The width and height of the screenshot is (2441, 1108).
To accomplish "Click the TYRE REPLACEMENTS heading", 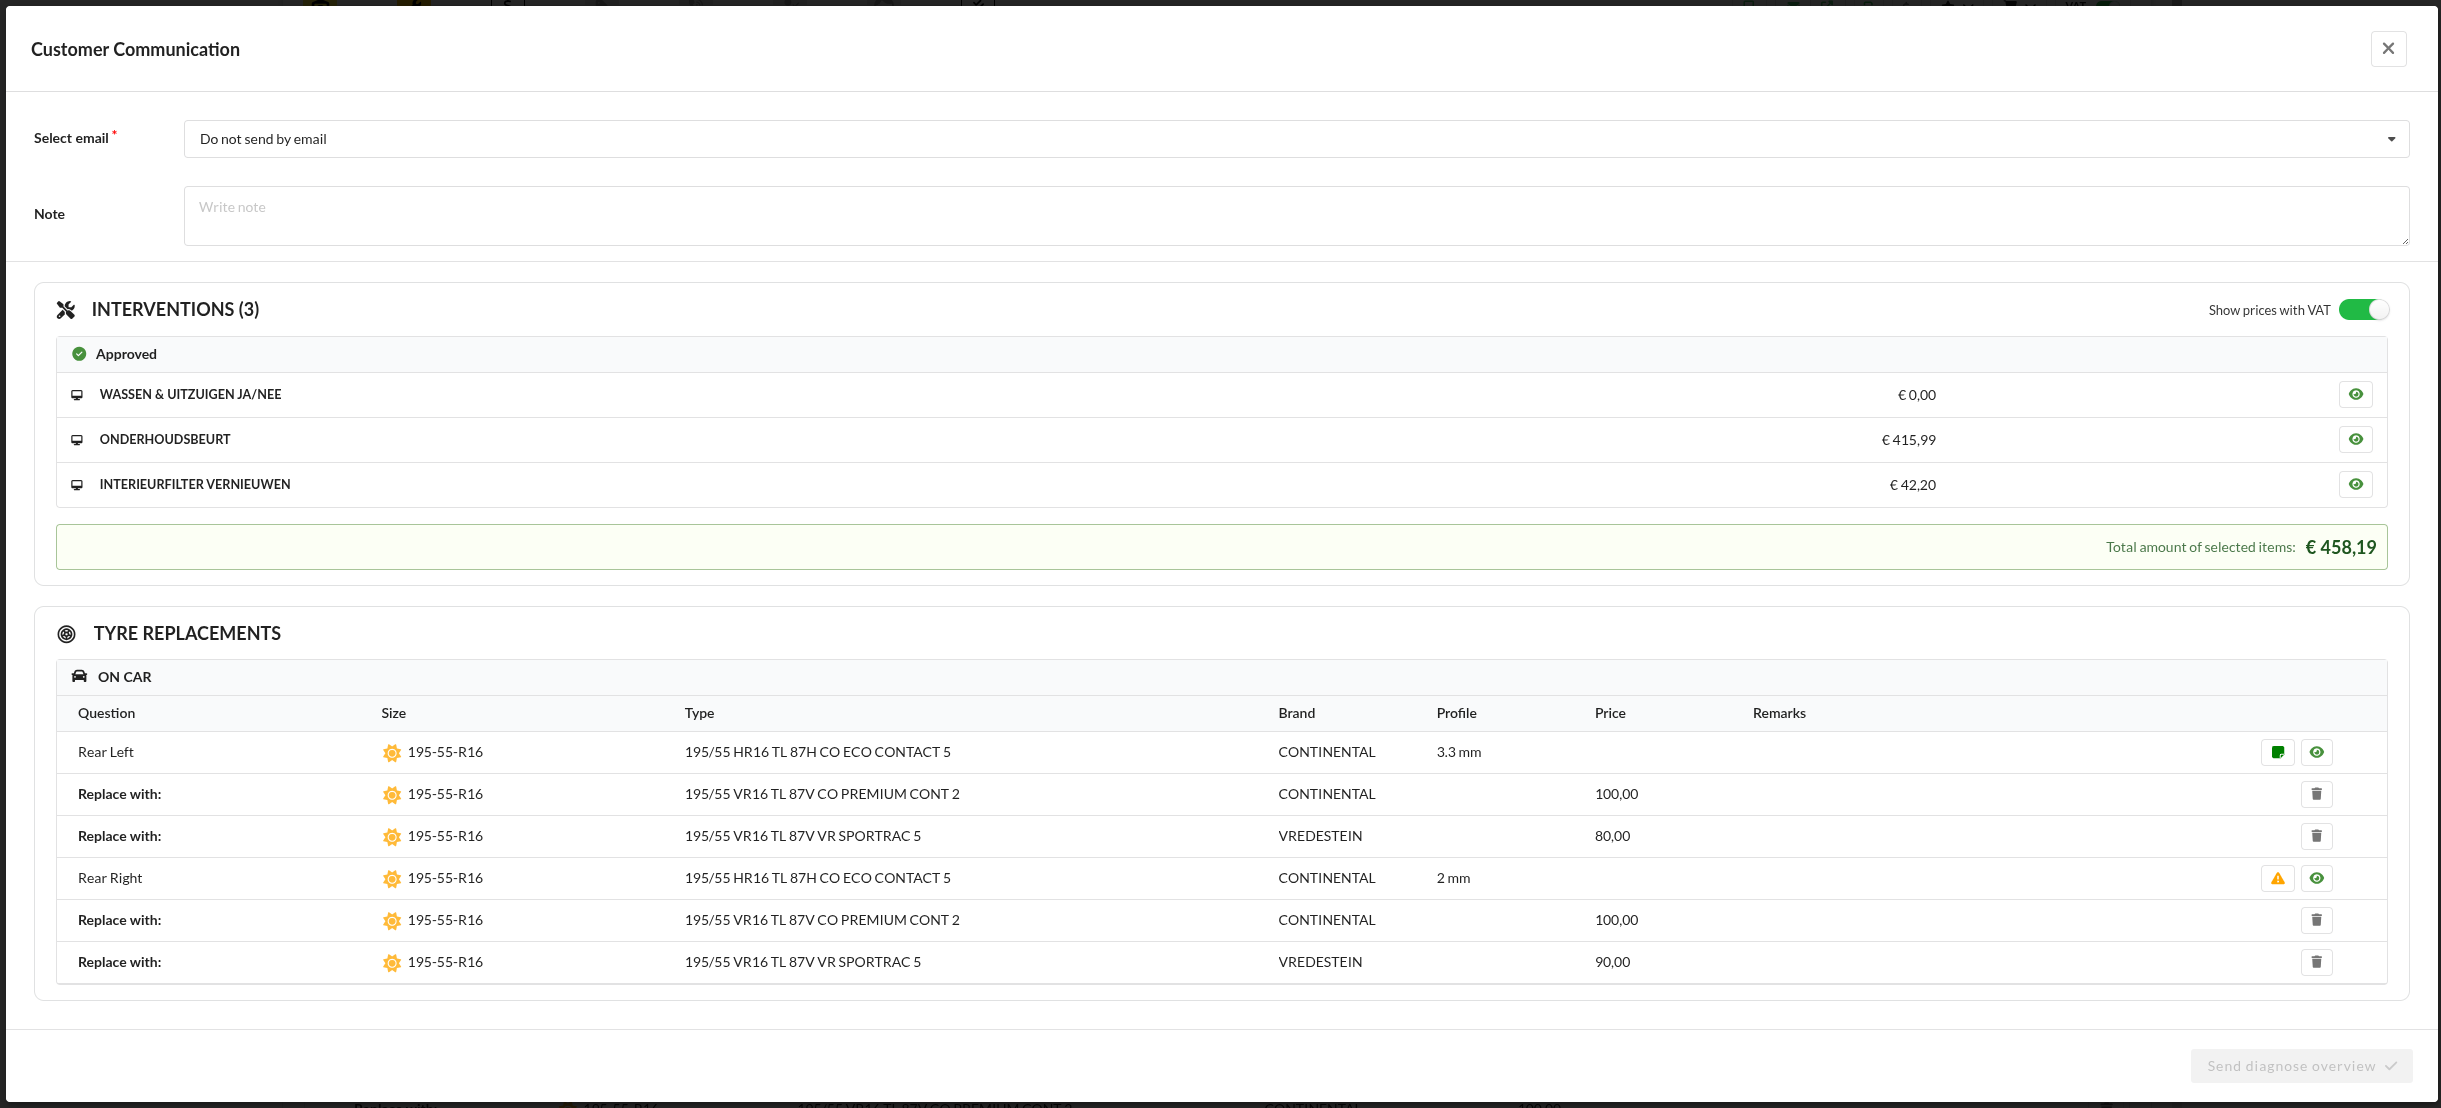I will click(187, 633).
